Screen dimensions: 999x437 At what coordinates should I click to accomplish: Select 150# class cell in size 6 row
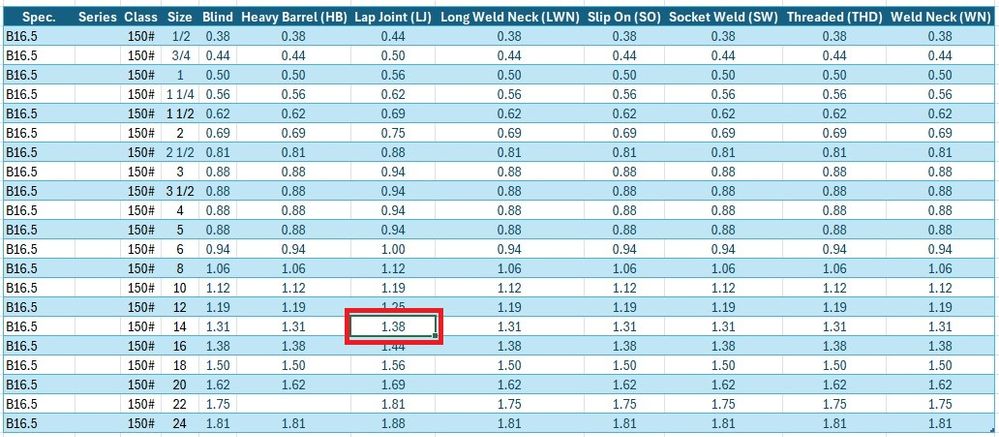pyautogui.click(x=141, y=249)
